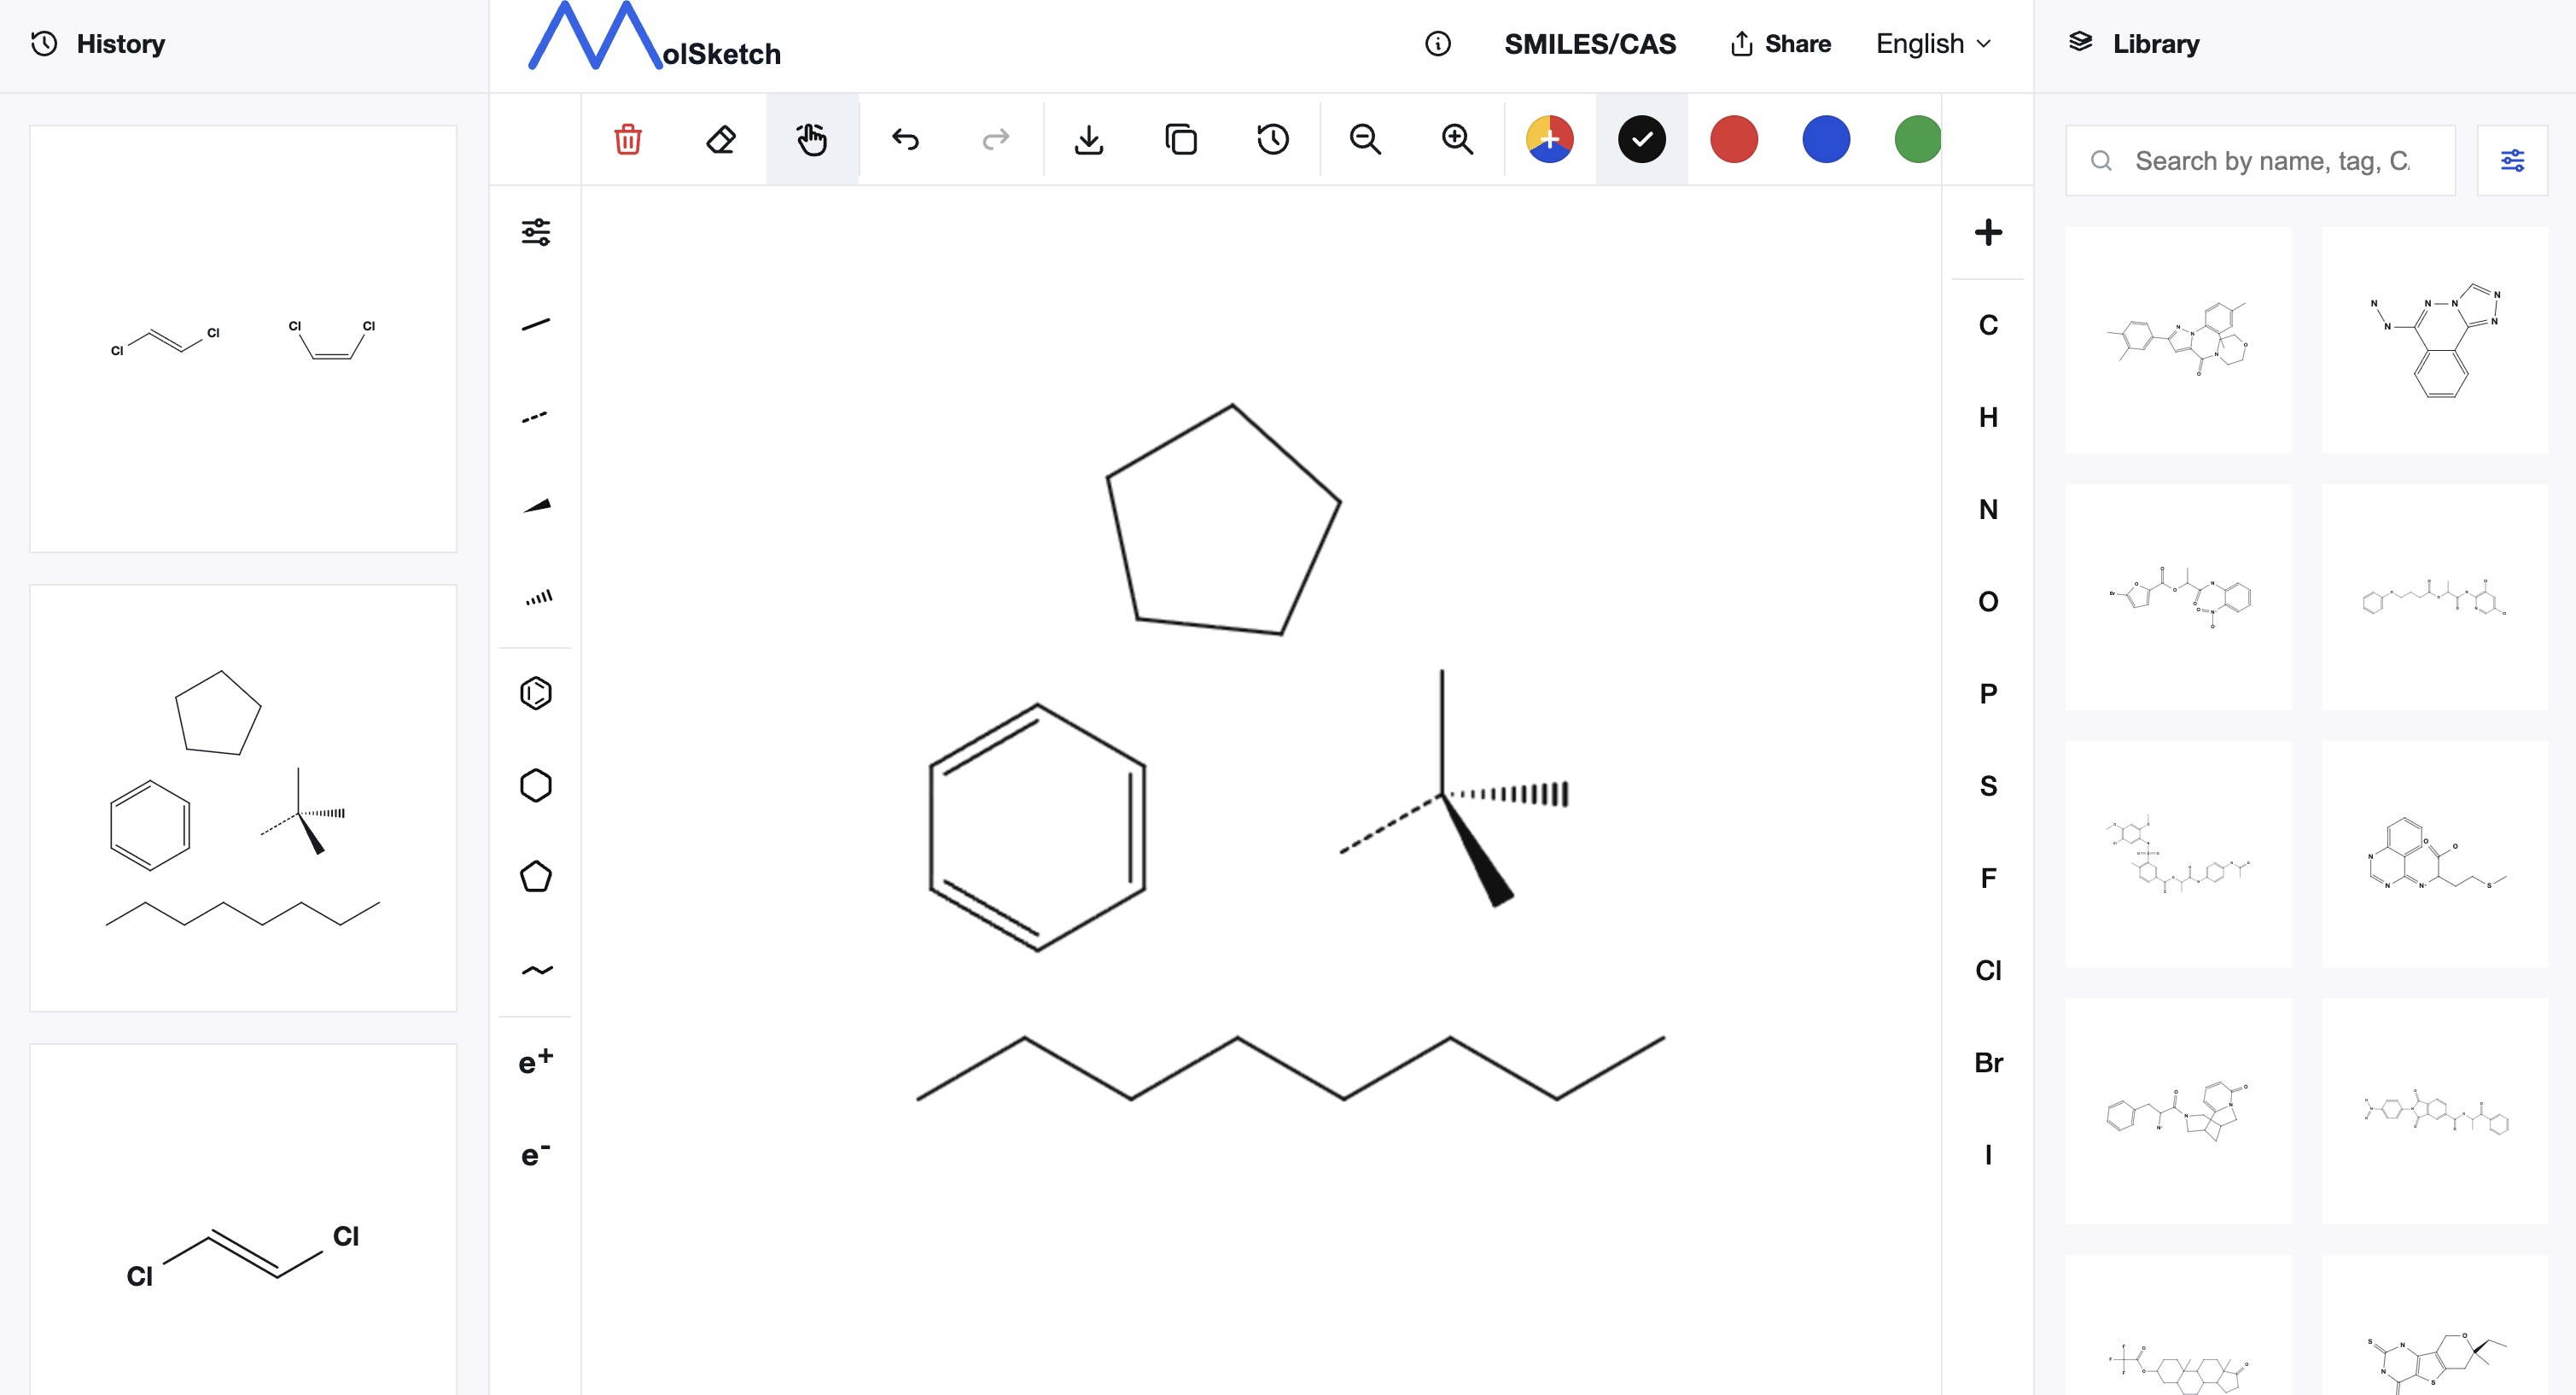Open history item with single trans-dichloroethene
2576x1395 pixels.
(x=243, y=1219)
